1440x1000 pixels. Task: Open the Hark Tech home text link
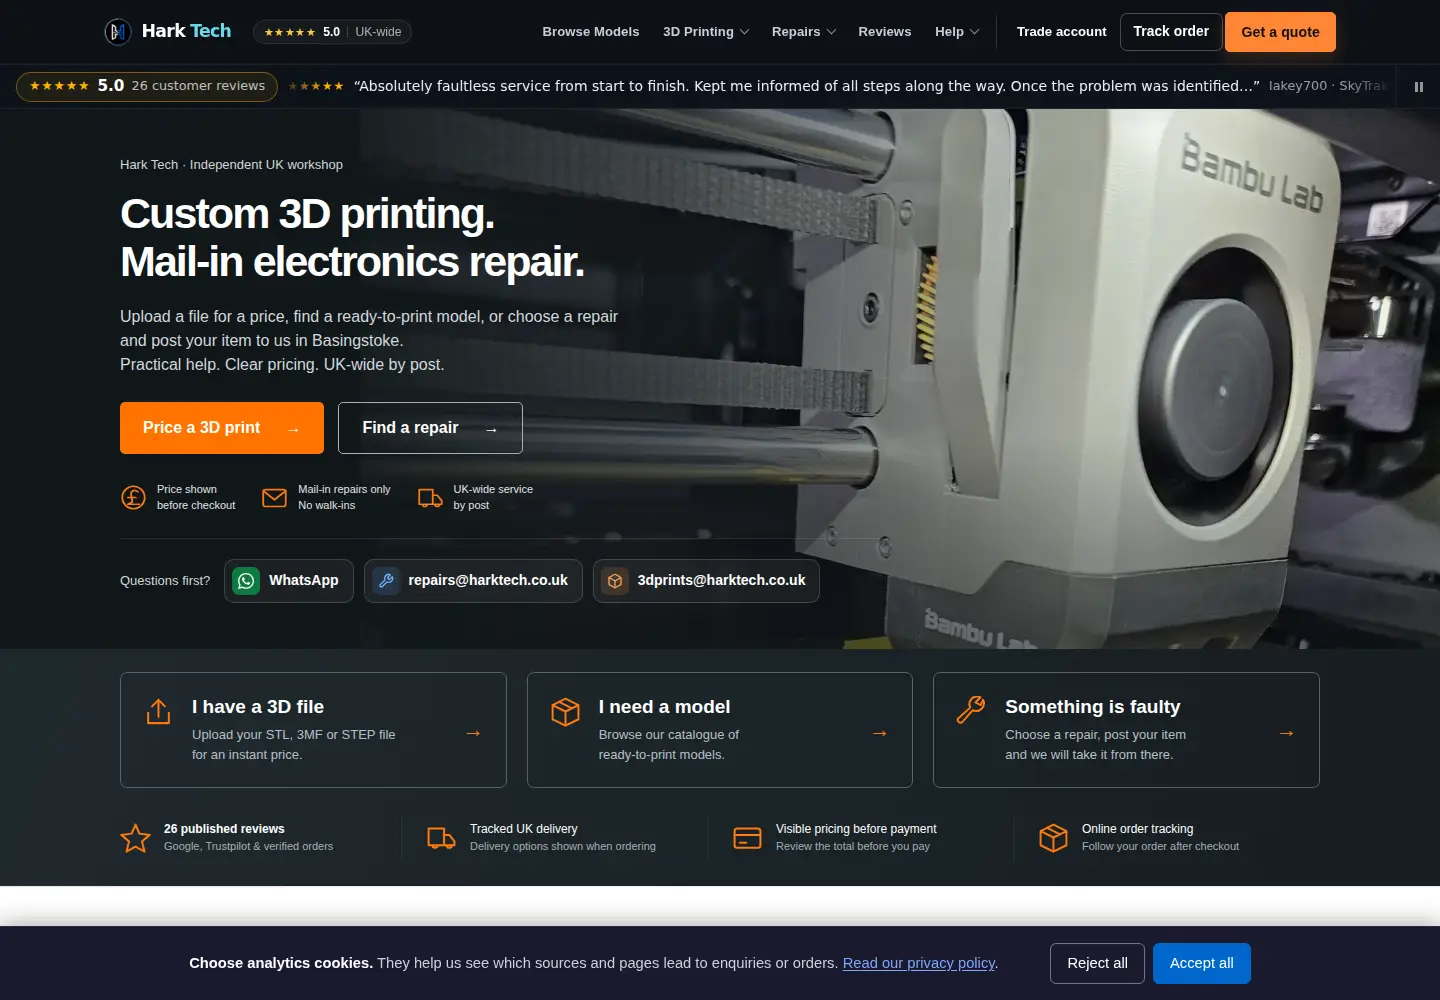click(186, 31)
